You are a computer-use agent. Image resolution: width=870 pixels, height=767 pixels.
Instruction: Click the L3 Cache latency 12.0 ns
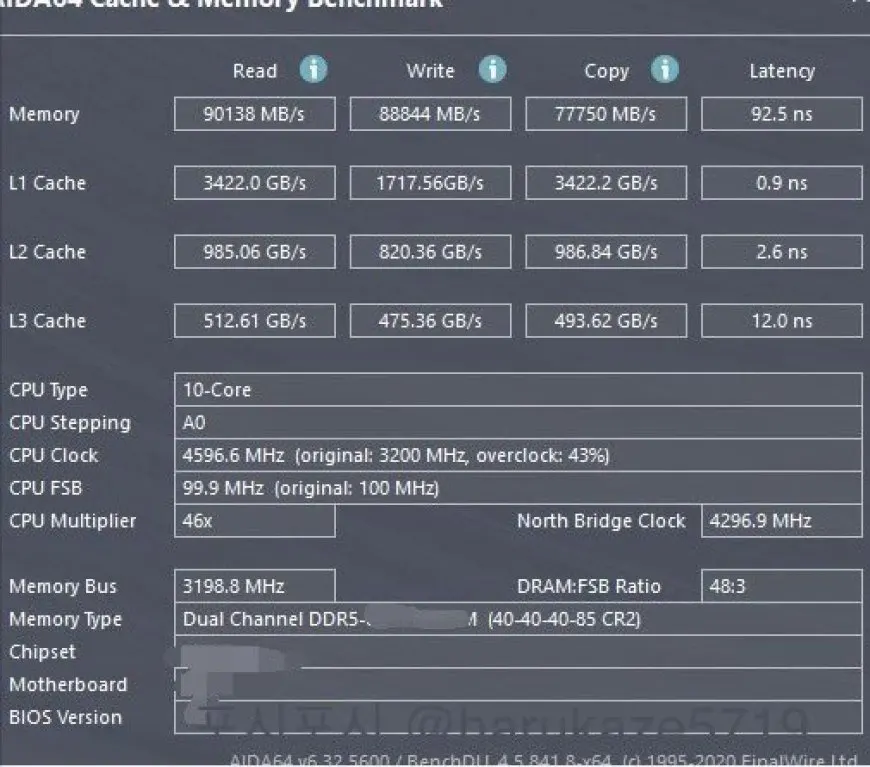click(x=782, y=320)
